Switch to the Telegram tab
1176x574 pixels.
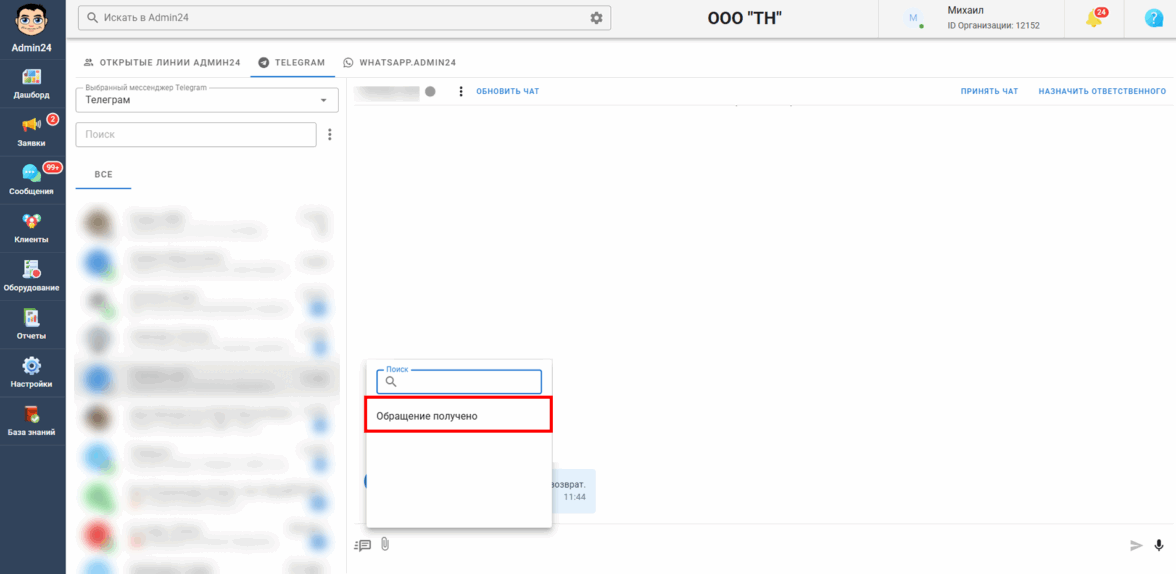tap(292, 62)
